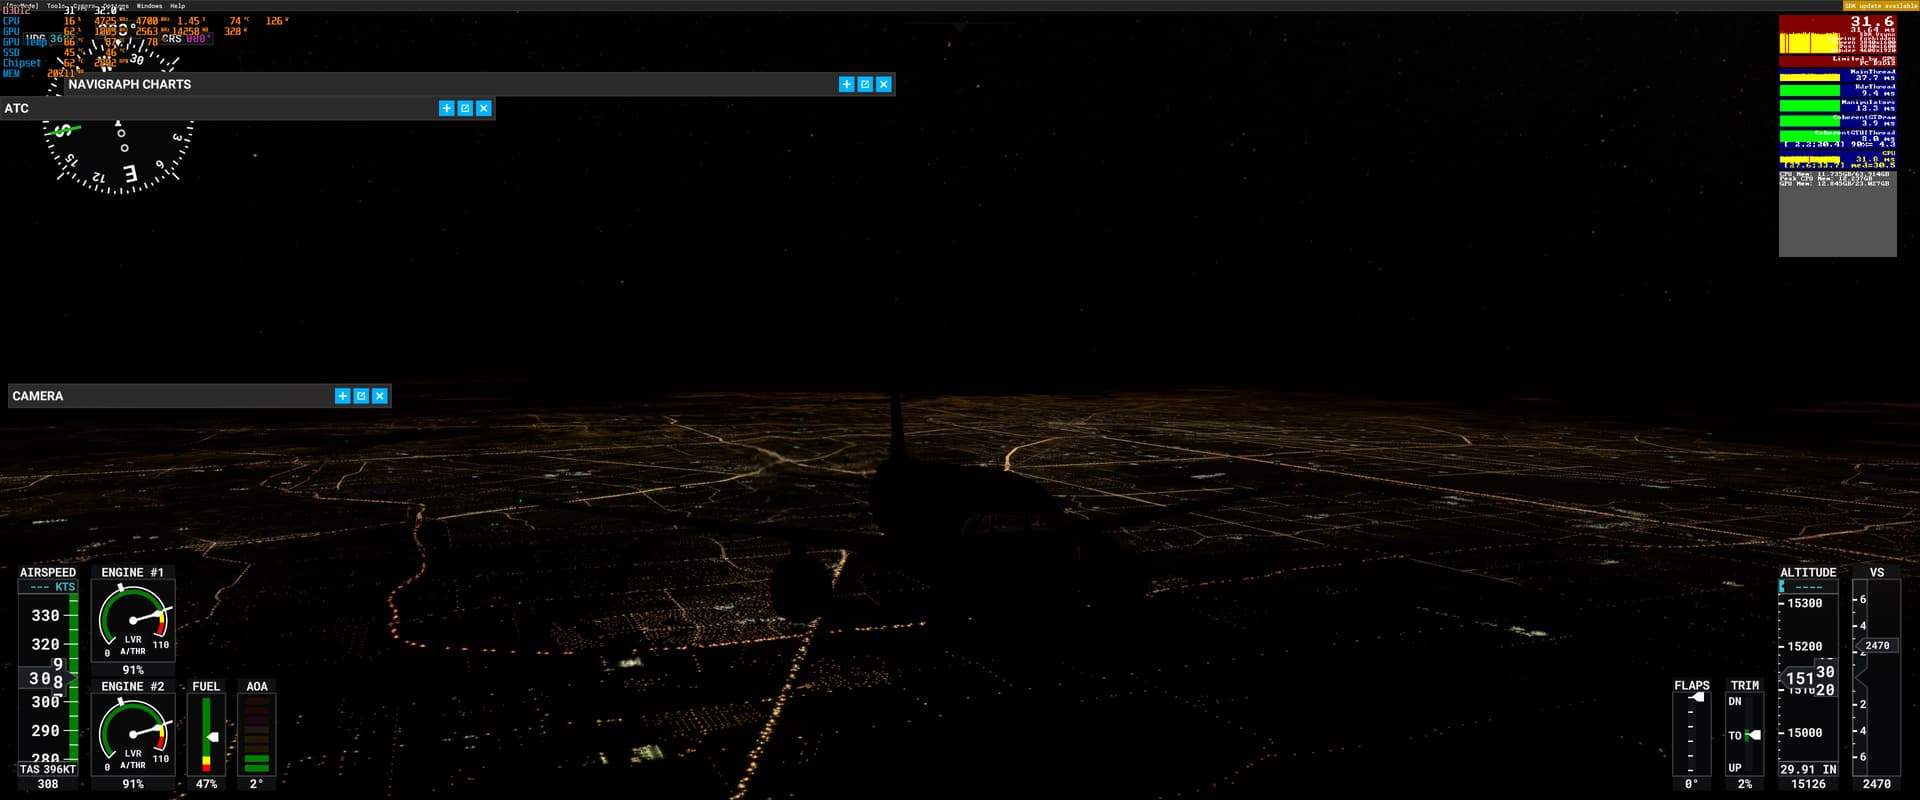Open the Tools menu
This screenshot has height=800, width=1920.
pyautogui.click(x=56, y=6)
